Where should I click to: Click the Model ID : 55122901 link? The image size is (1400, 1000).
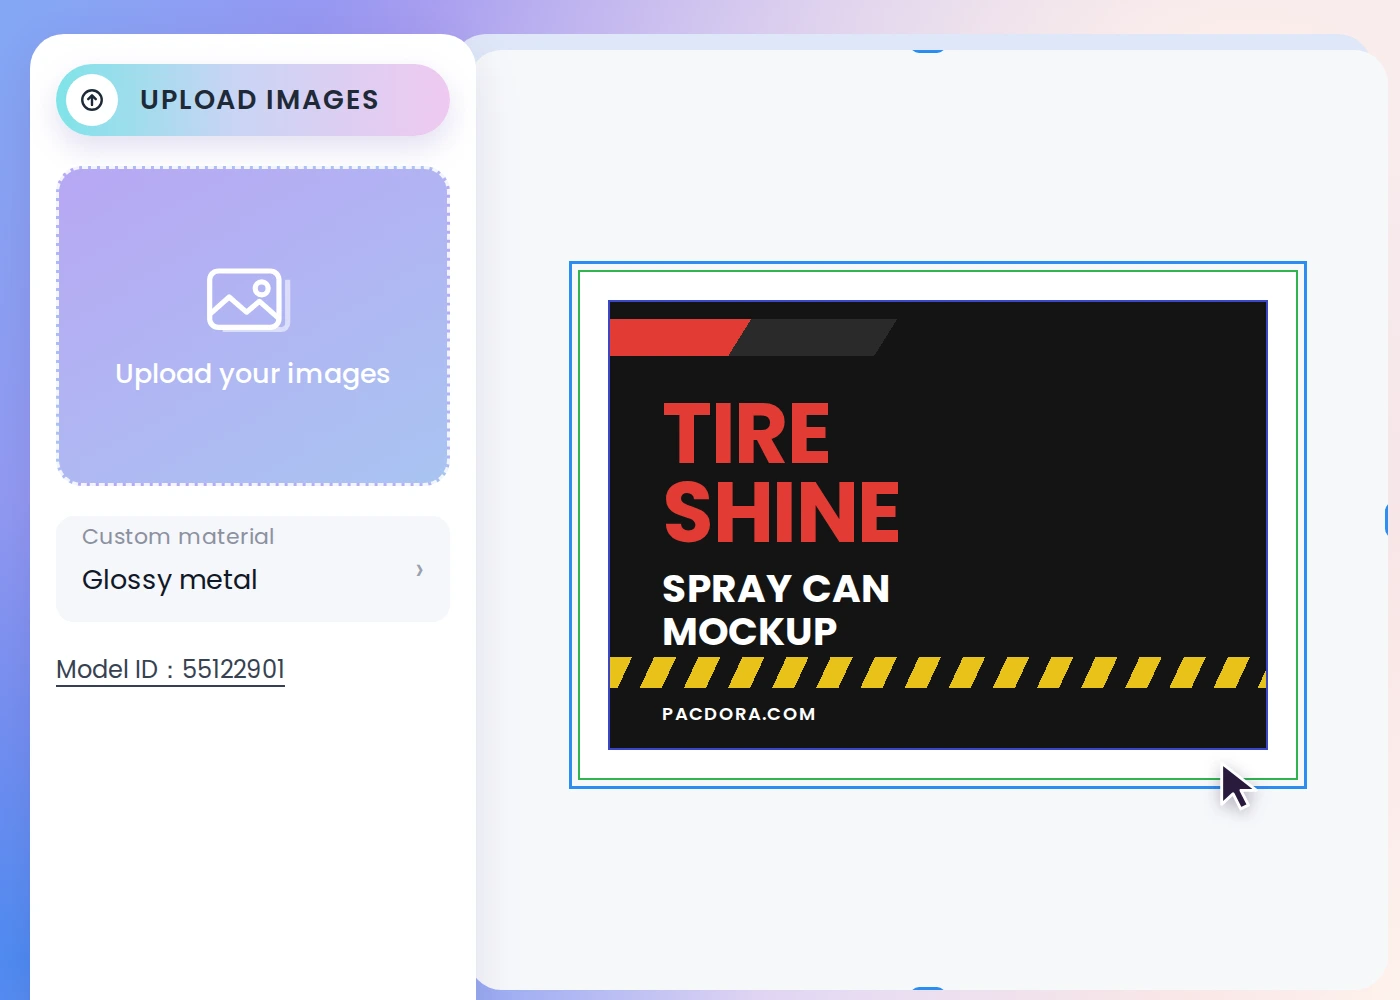[x=170, y=669]
